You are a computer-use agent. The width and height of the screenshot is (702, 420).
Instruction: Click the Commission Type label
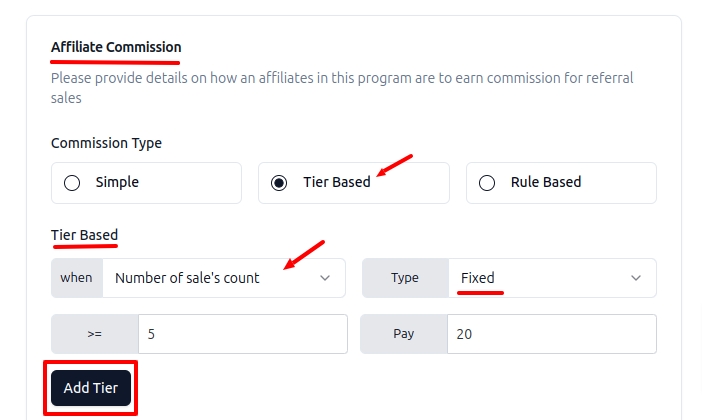click(x=106, y=143)
